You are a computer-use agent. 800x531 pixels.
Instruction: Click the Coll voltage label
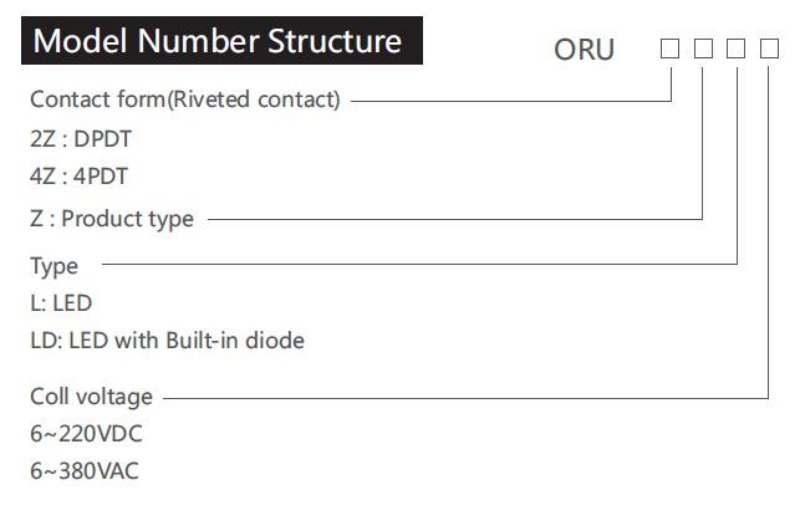point(91,397)
